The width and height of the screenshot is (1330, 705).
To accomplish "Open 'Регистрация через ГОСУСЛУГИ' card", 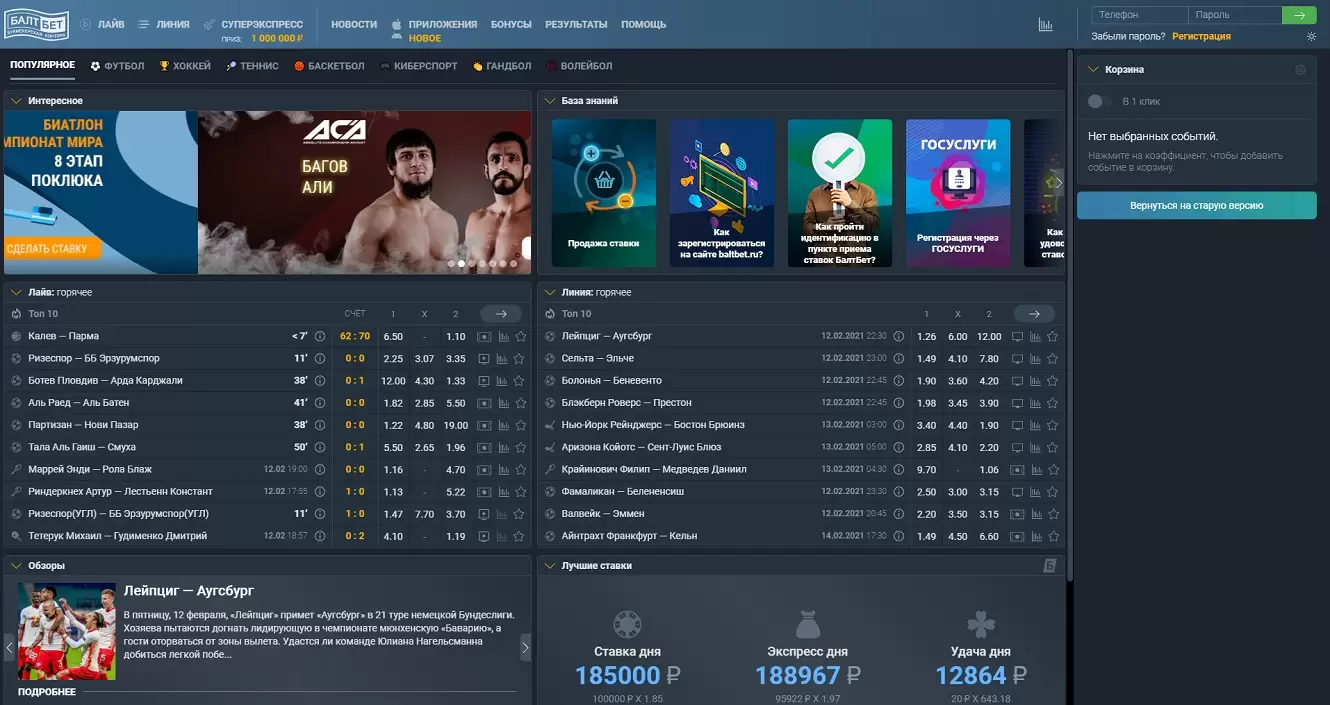I will [958, 193].
